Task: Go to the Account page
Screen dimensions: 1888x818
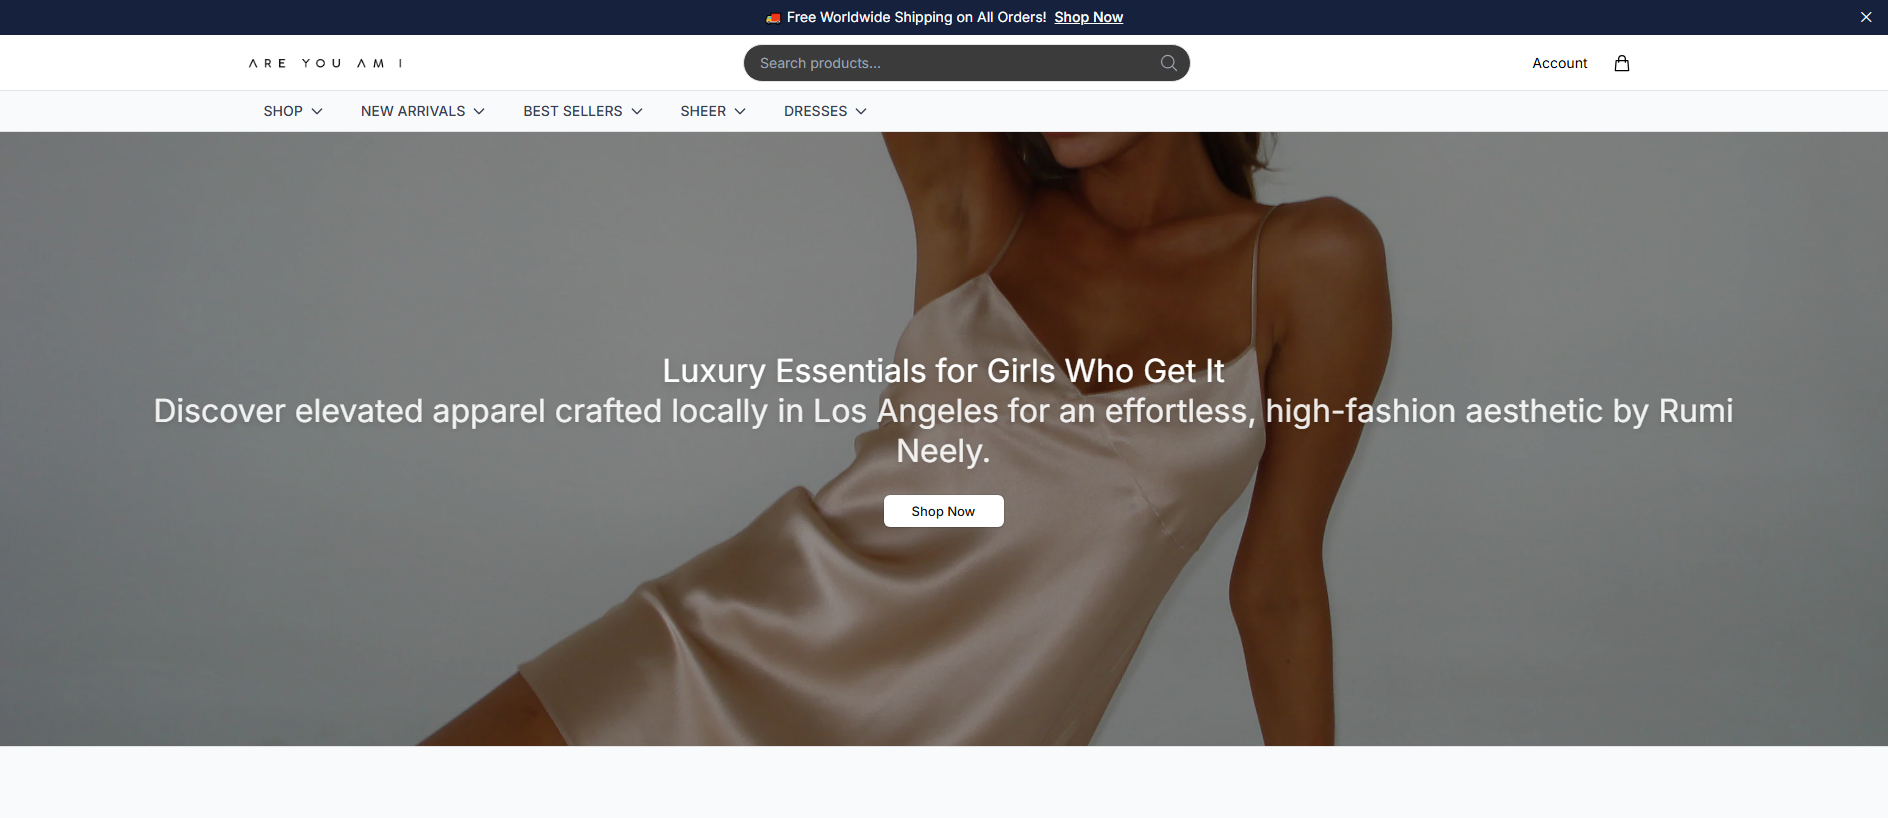Action: (1560, 63)
